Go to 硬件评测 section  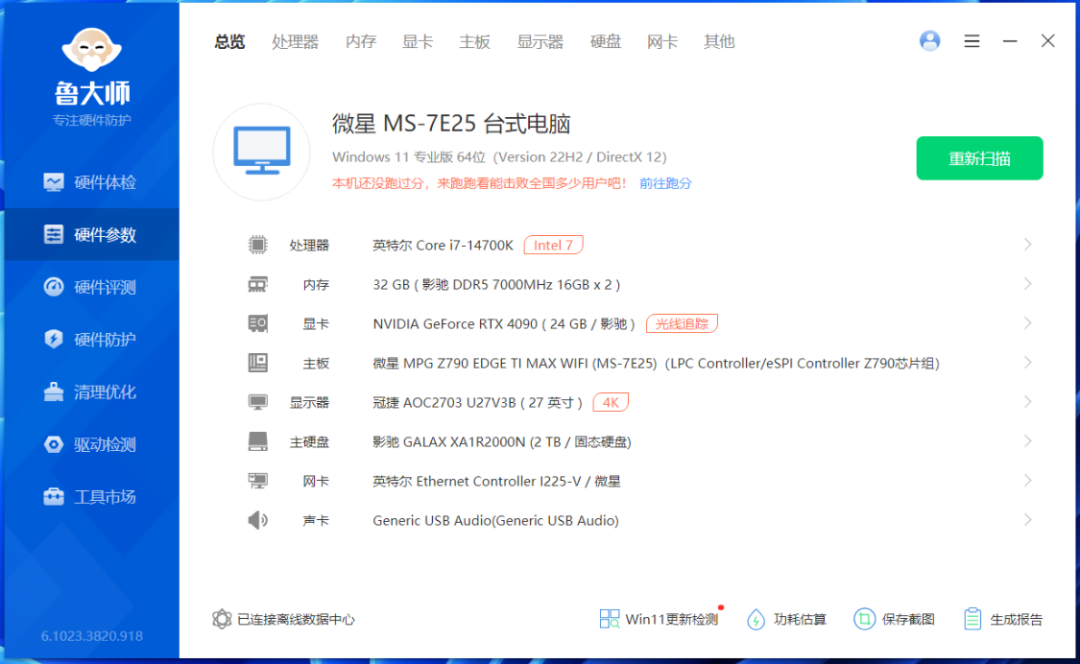[90, 287]
